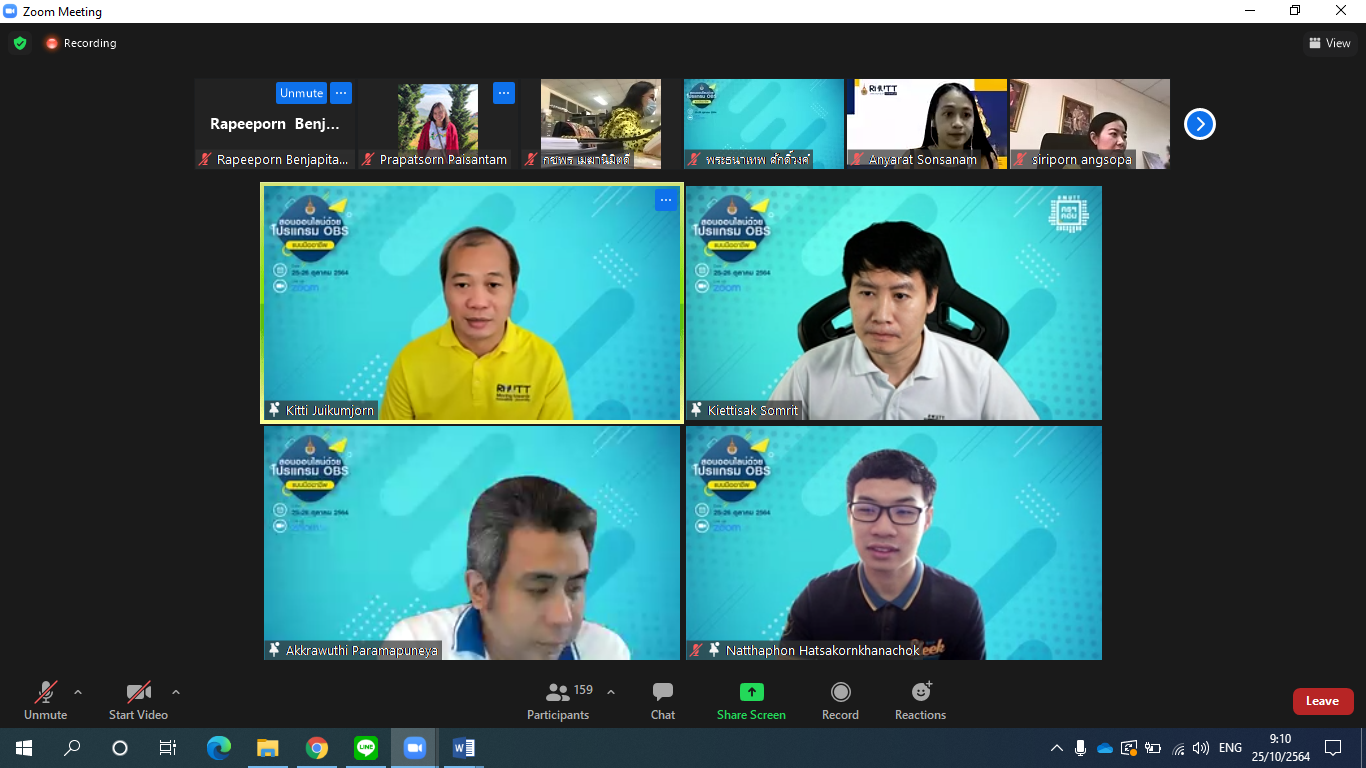Launch Microsoft Edge from the taskbar

click(x=218, y=748)
